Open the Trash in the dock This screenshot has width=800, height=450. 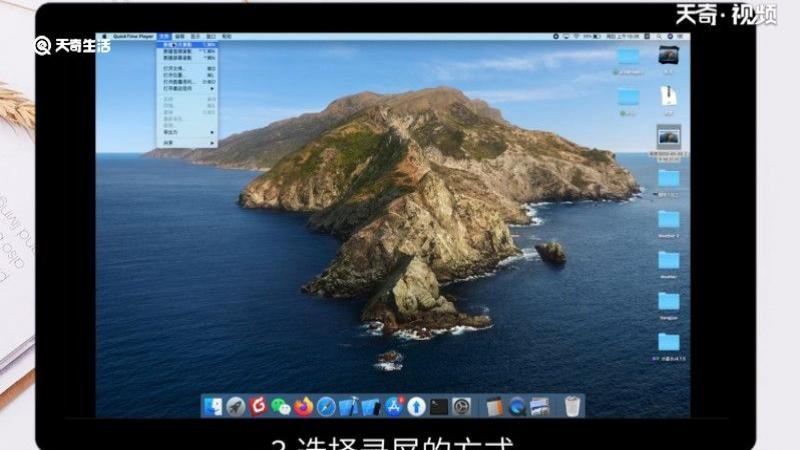tap(572, 407)
